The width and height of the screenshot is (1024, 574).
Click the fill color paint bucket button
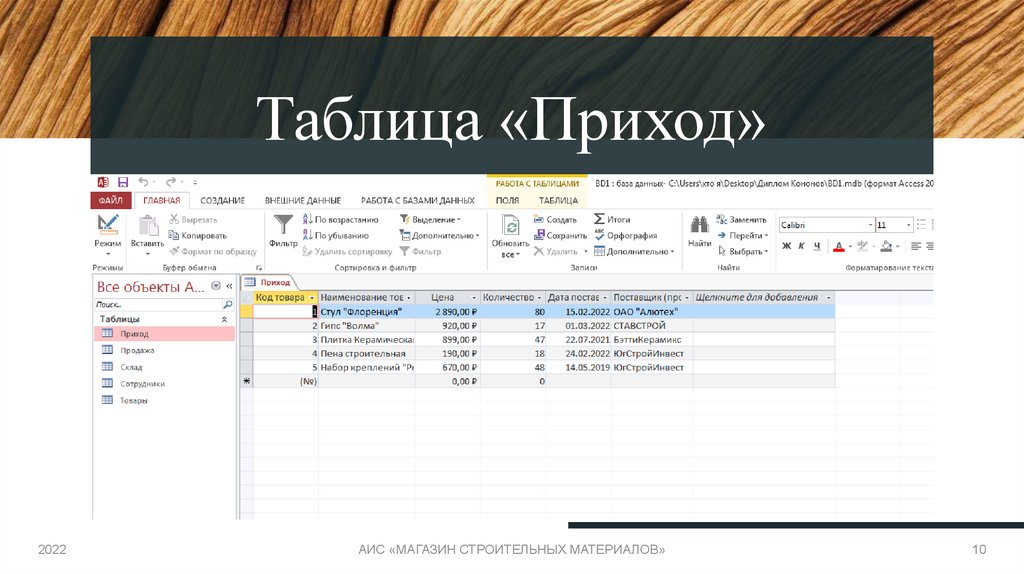(886, 246)
